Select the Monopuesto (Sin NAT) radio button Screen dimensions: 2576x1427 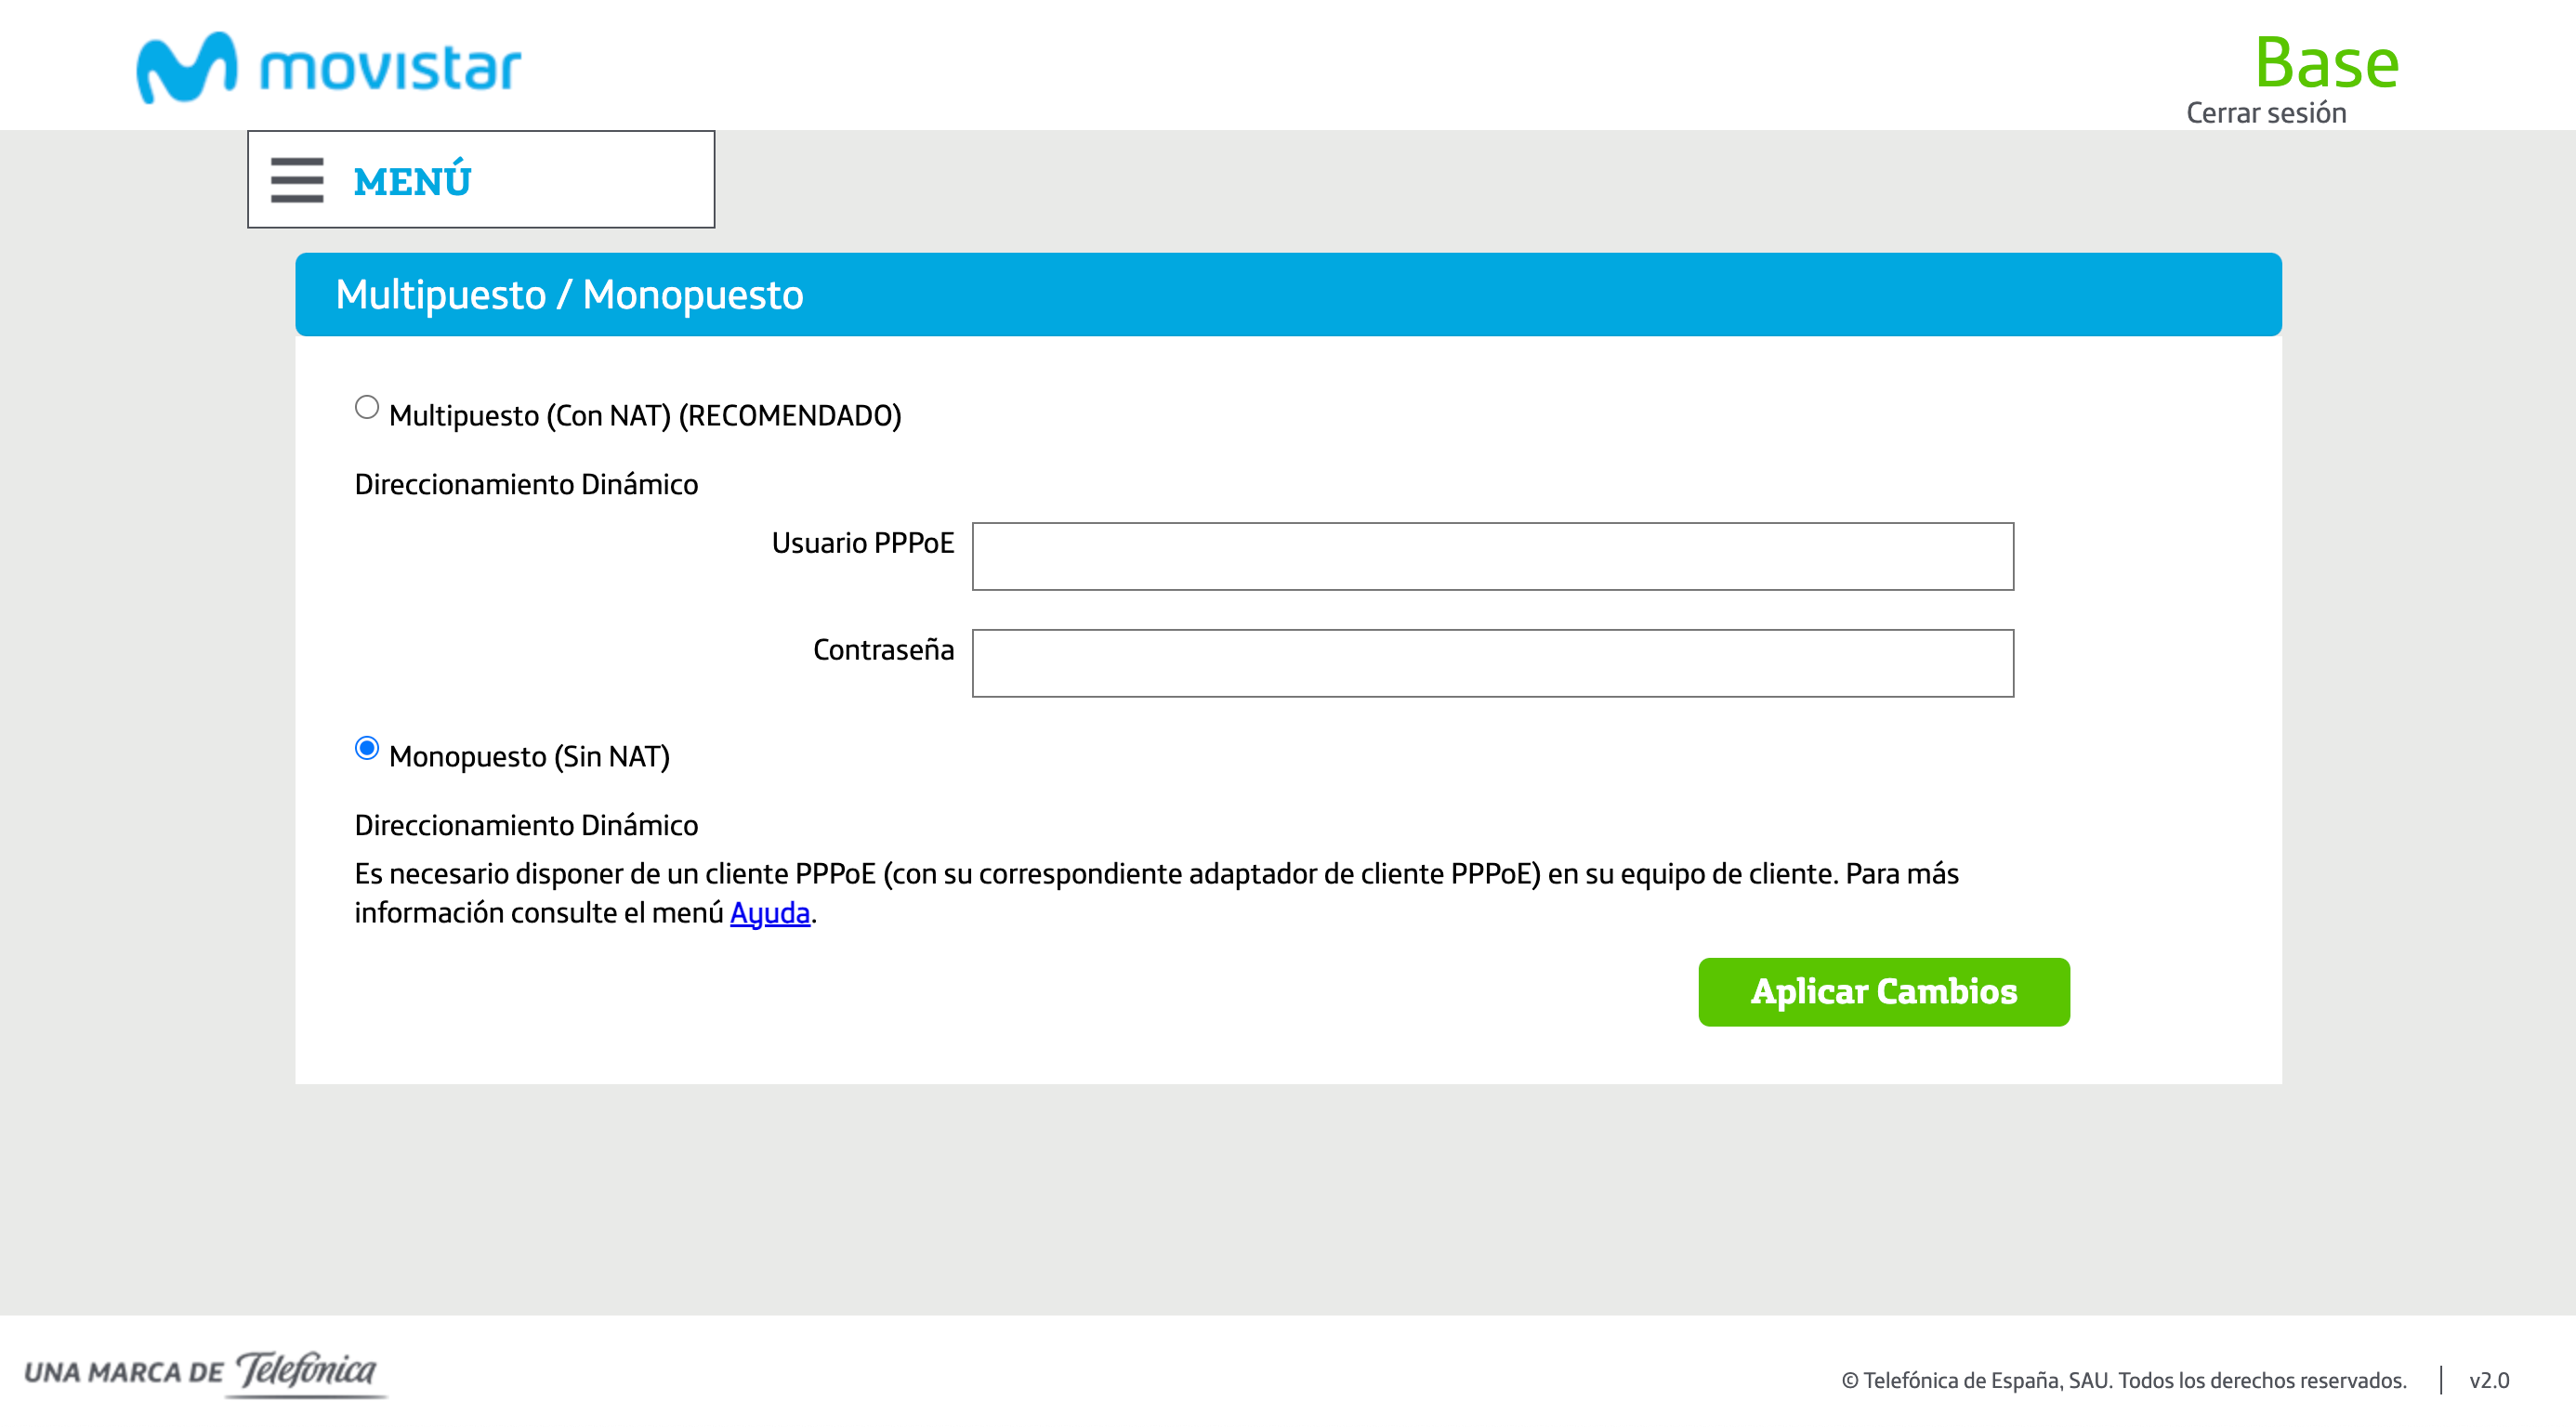[x=367, y=749]
